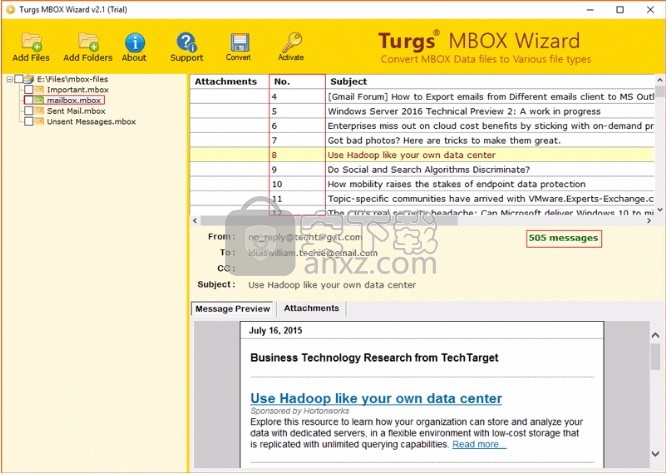The height and width of the screenshot is (475, 667).
Task: Click the Unsent Messages.mbox file icon
Action: [39, 121]
